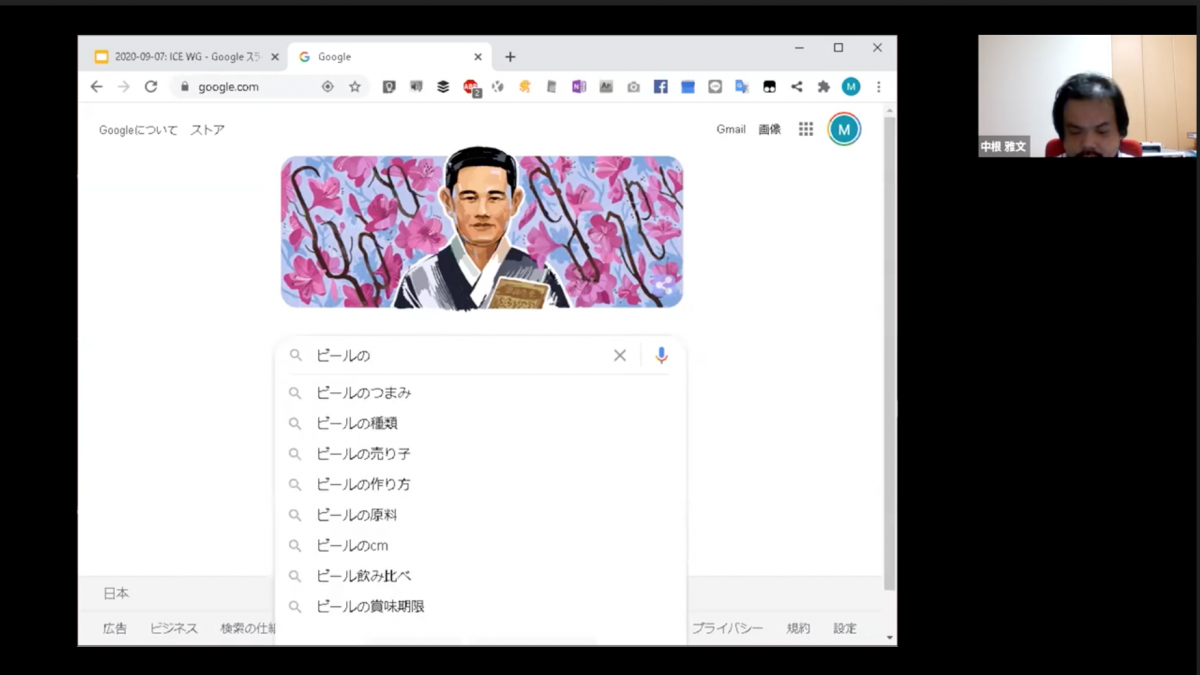Viewport: 1200px width, 675px height.
Task: Click the padlock site info icon
Action: tap(184, 87)
